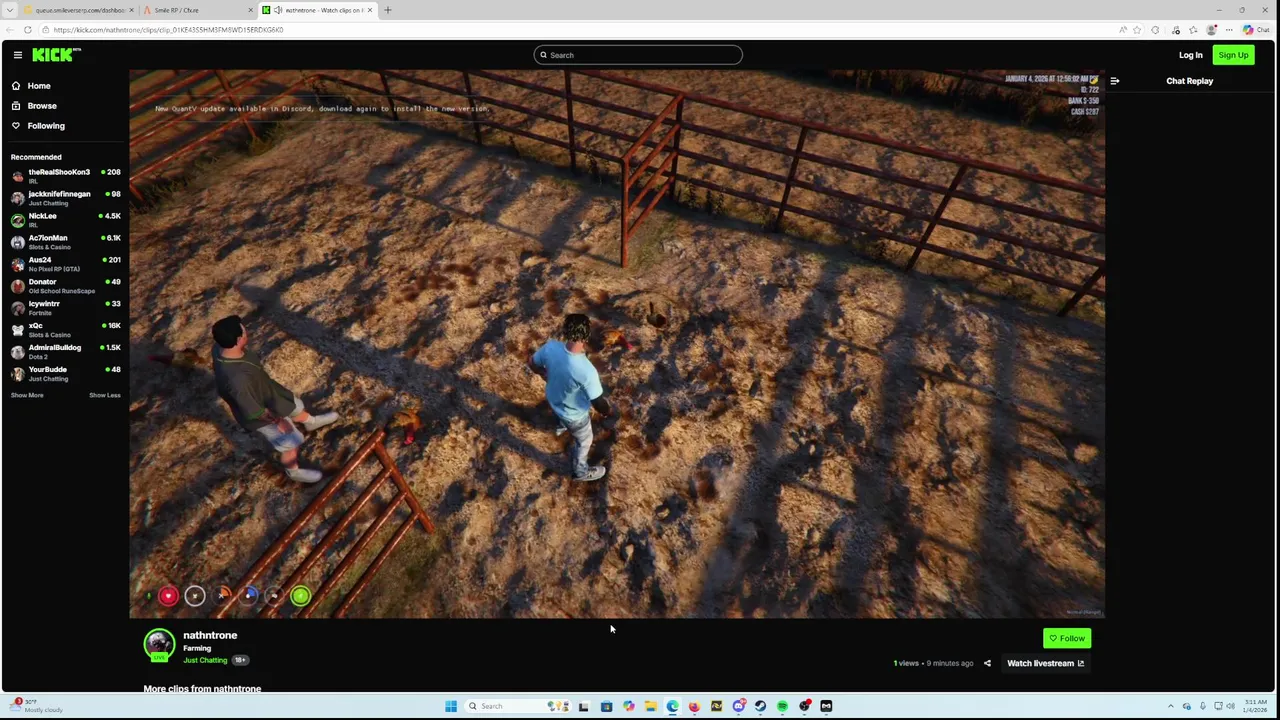Open Just Chatting category link
This screenshot has width=1280, height=720.
205,660
